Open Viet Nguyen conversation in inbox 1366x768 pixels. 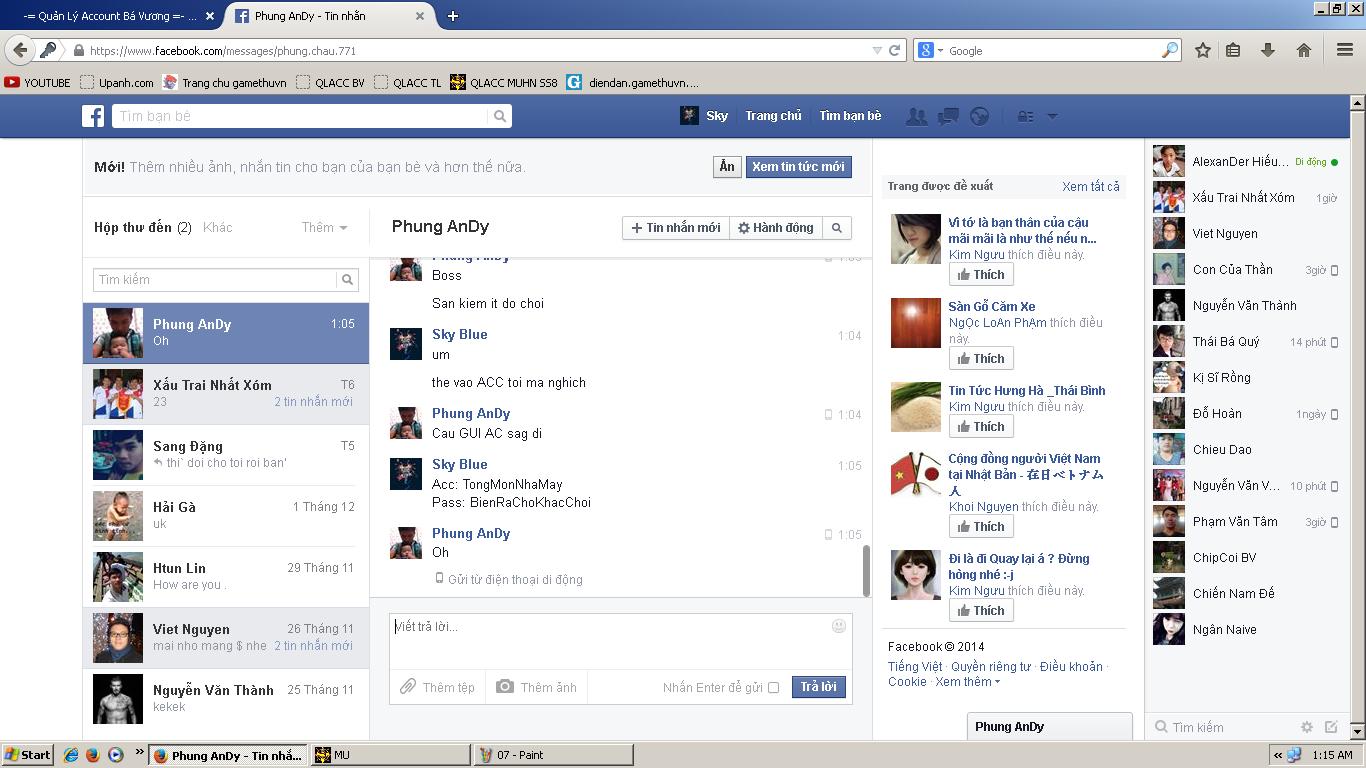(x=226, y=638)
